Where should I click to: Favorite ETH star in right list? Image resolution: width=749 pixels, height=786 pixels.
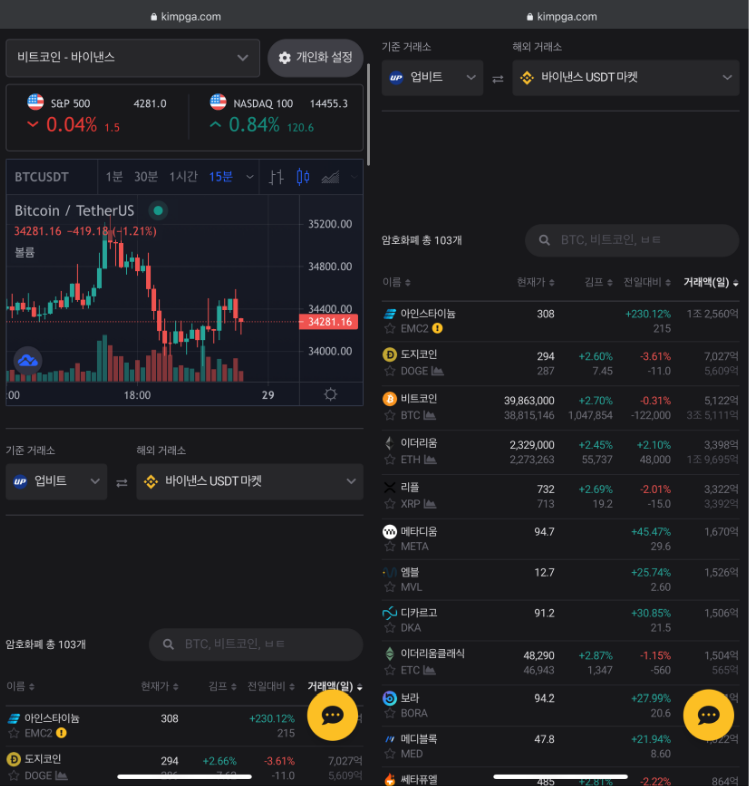(x=390, y=459)
